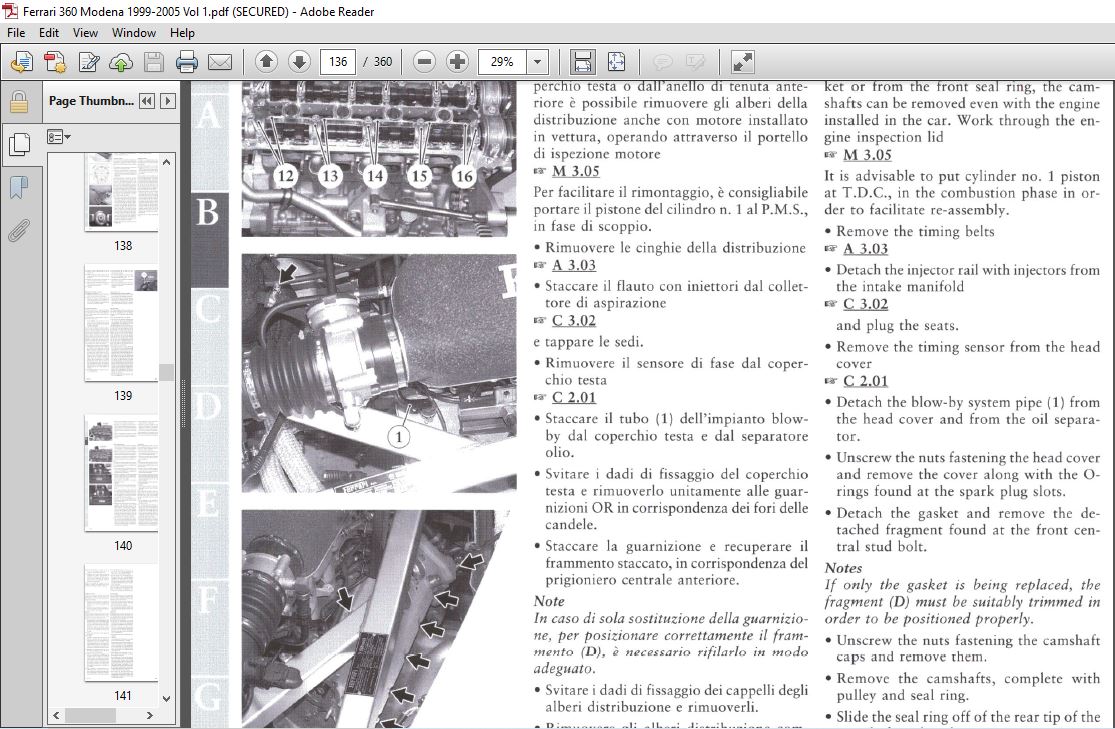Image resolution: width=1115 pixels, height=729 pixels.
Task: Open the thumbnails options dropdown menu
Action: 58,137
